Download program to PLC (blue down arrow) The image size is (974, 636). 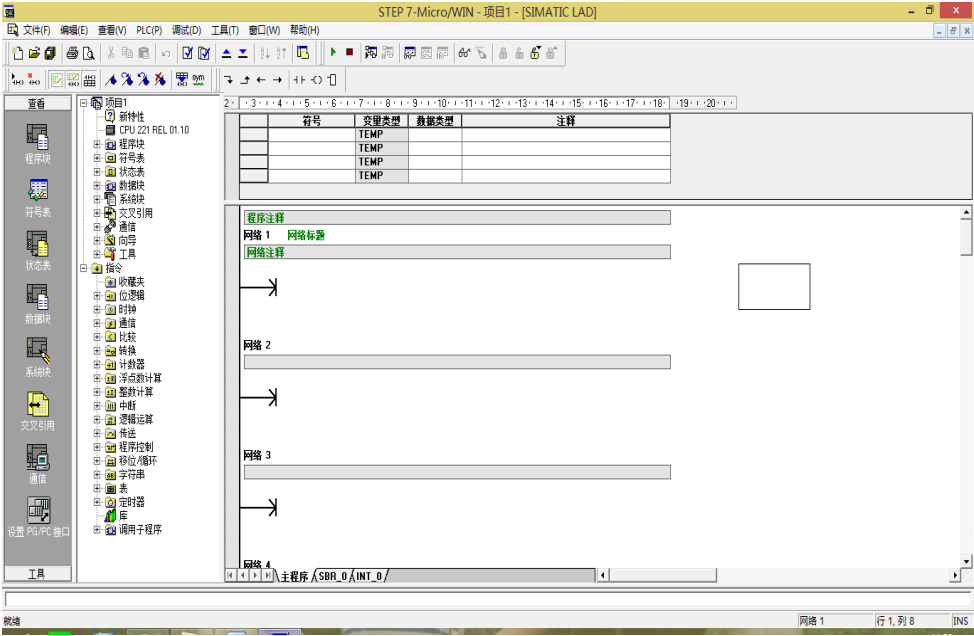243,53
